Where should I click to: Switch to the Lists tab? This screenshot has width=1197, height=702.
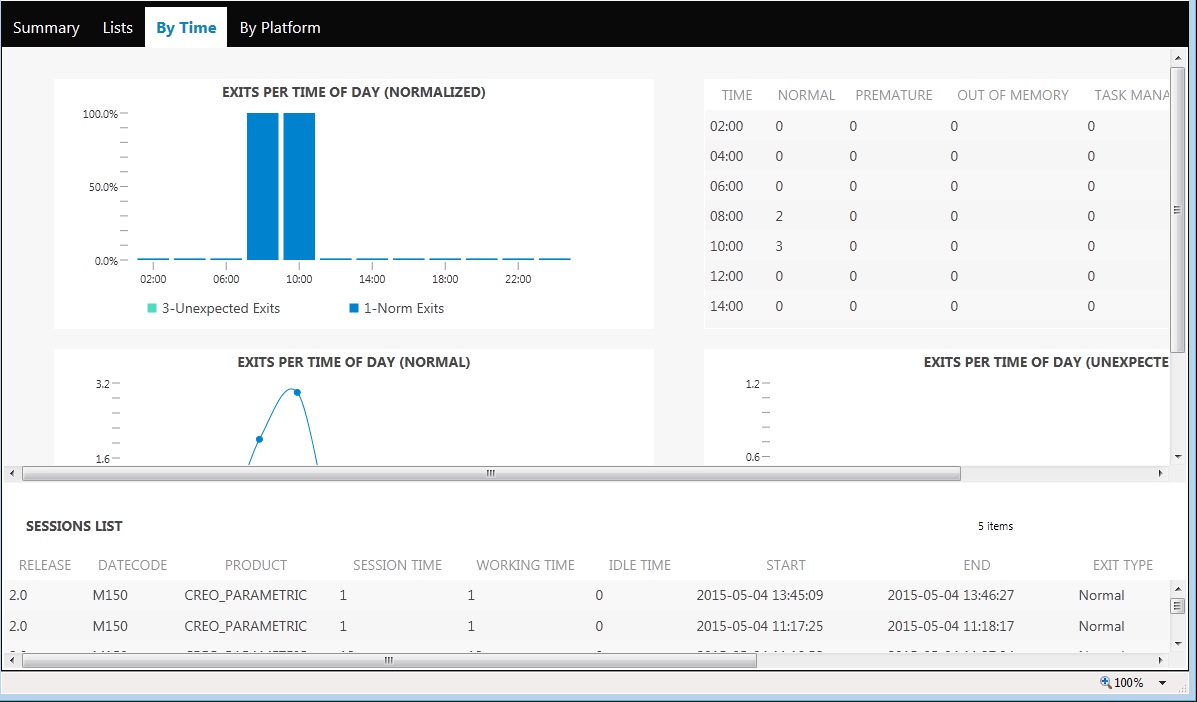(118, 27)
